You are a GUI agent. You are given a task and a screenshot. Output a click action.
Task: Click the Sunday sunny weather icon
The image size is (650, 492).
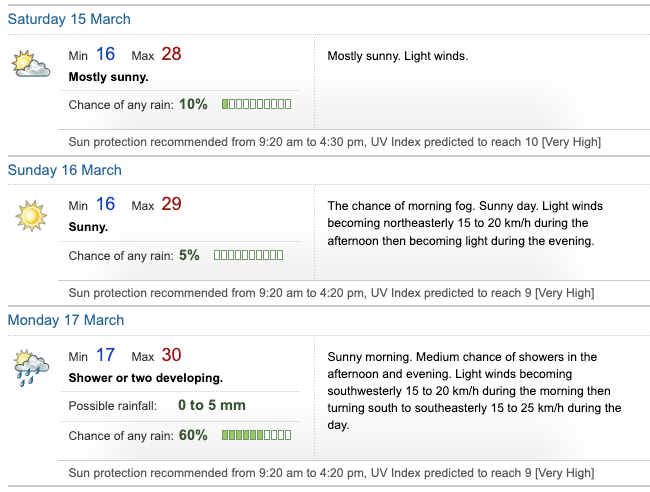(x=30, y=215)
